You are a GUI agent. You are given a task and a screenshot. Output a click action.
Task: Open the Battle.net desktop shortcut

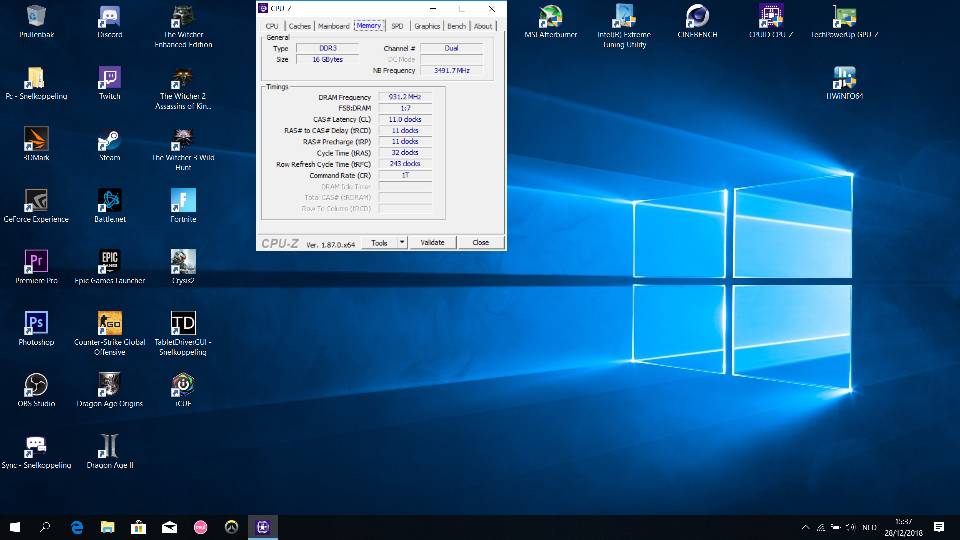pos(110,206)
